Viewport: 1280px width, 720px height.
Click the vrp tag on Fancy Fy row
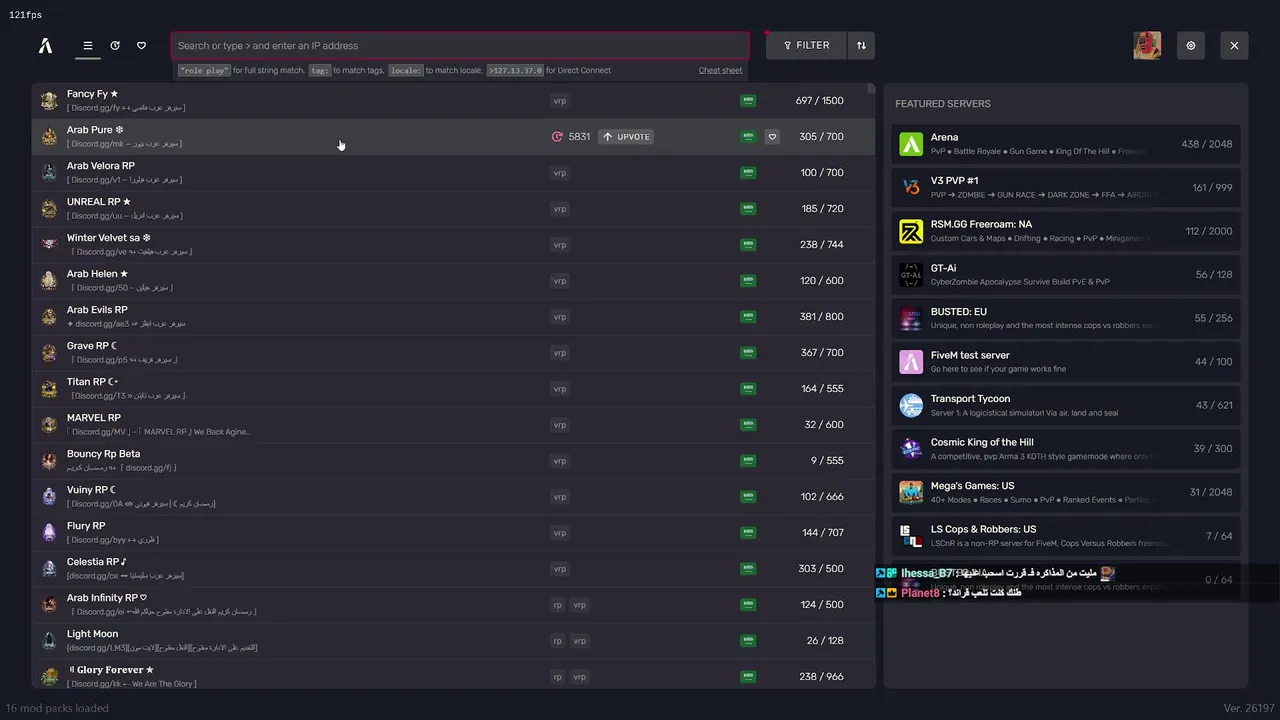pos(560,101)
